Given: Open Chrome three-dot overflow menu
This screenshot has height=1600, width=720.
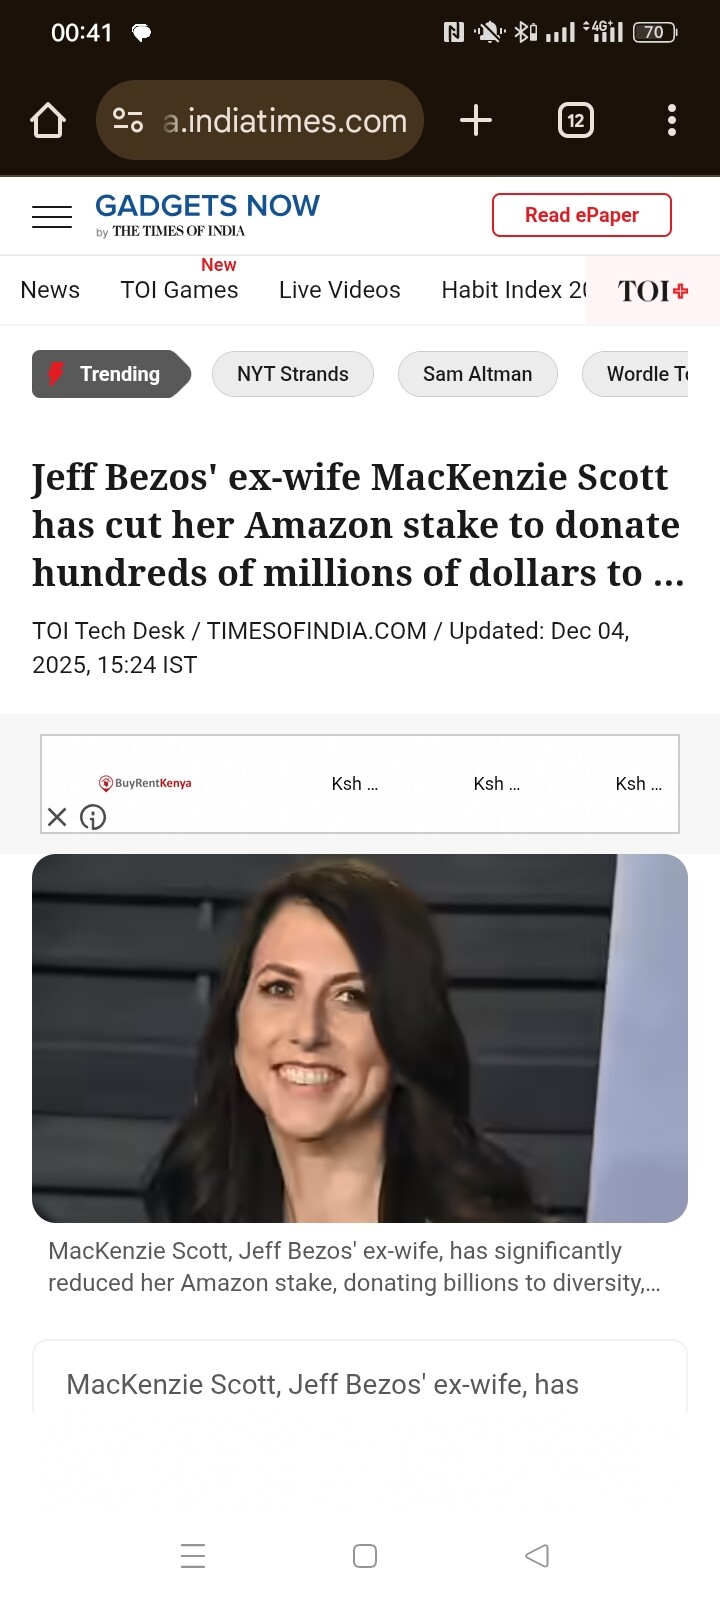Looking at the screenshot, I should click(x=672, y=121).
